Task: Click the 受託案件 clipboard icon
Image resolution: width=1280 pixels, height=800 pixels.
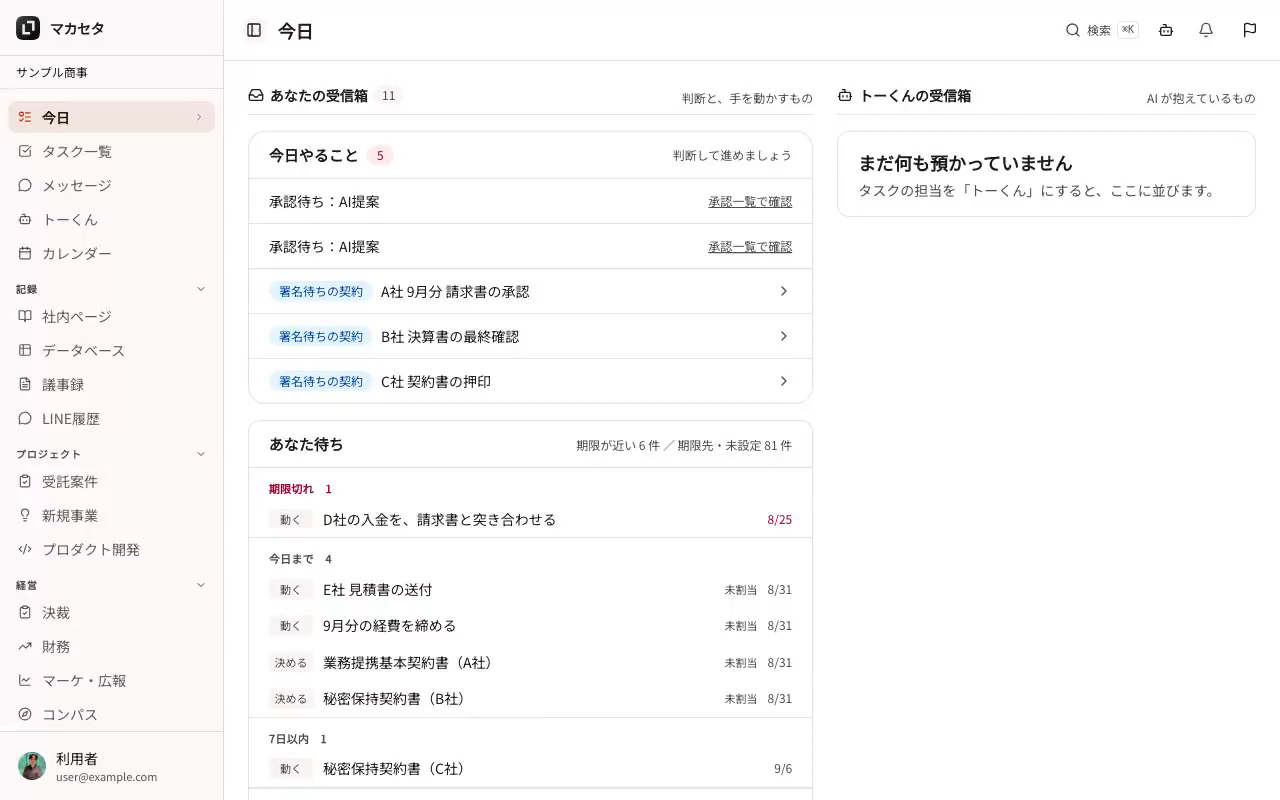Action: pyautogui.click(x=25, y=481)
